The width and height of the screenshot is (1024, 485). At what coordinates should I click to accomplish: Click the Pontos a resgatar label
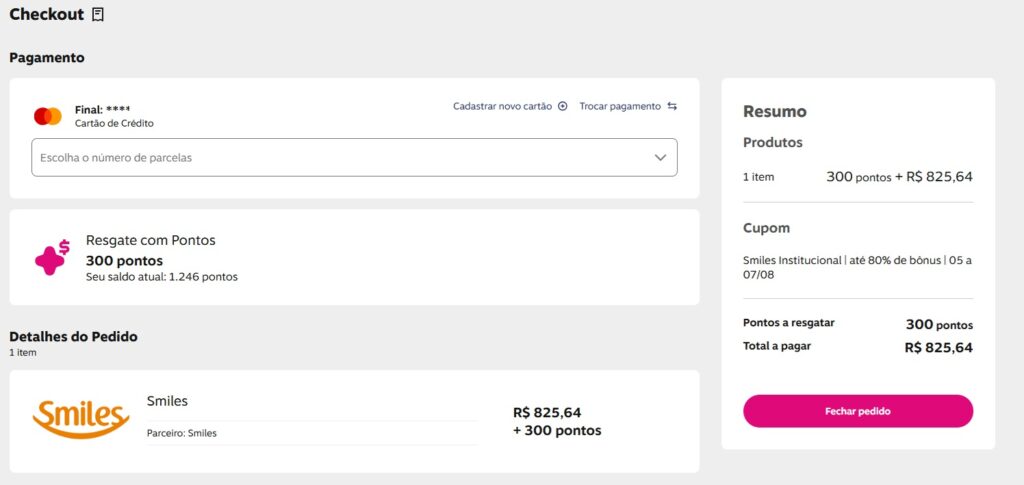(788, 323)
